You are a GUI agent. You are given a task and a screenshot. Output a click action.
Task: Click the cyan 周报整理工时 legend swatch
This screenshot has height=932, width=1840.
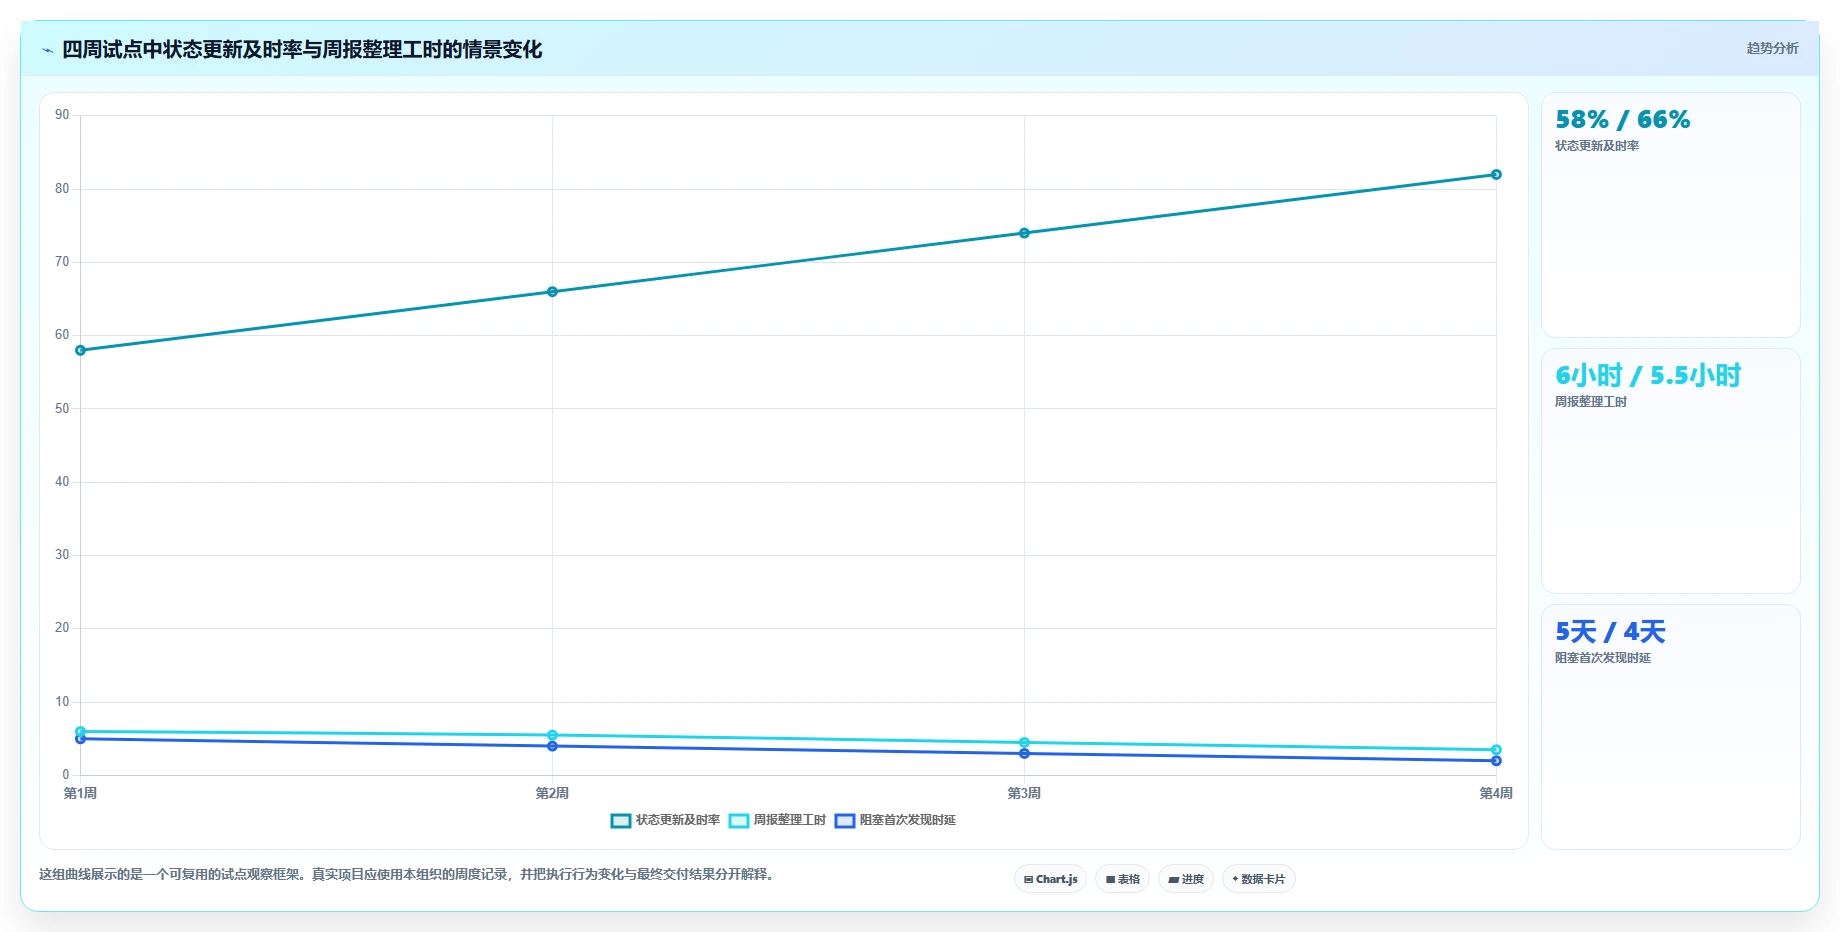739,821
